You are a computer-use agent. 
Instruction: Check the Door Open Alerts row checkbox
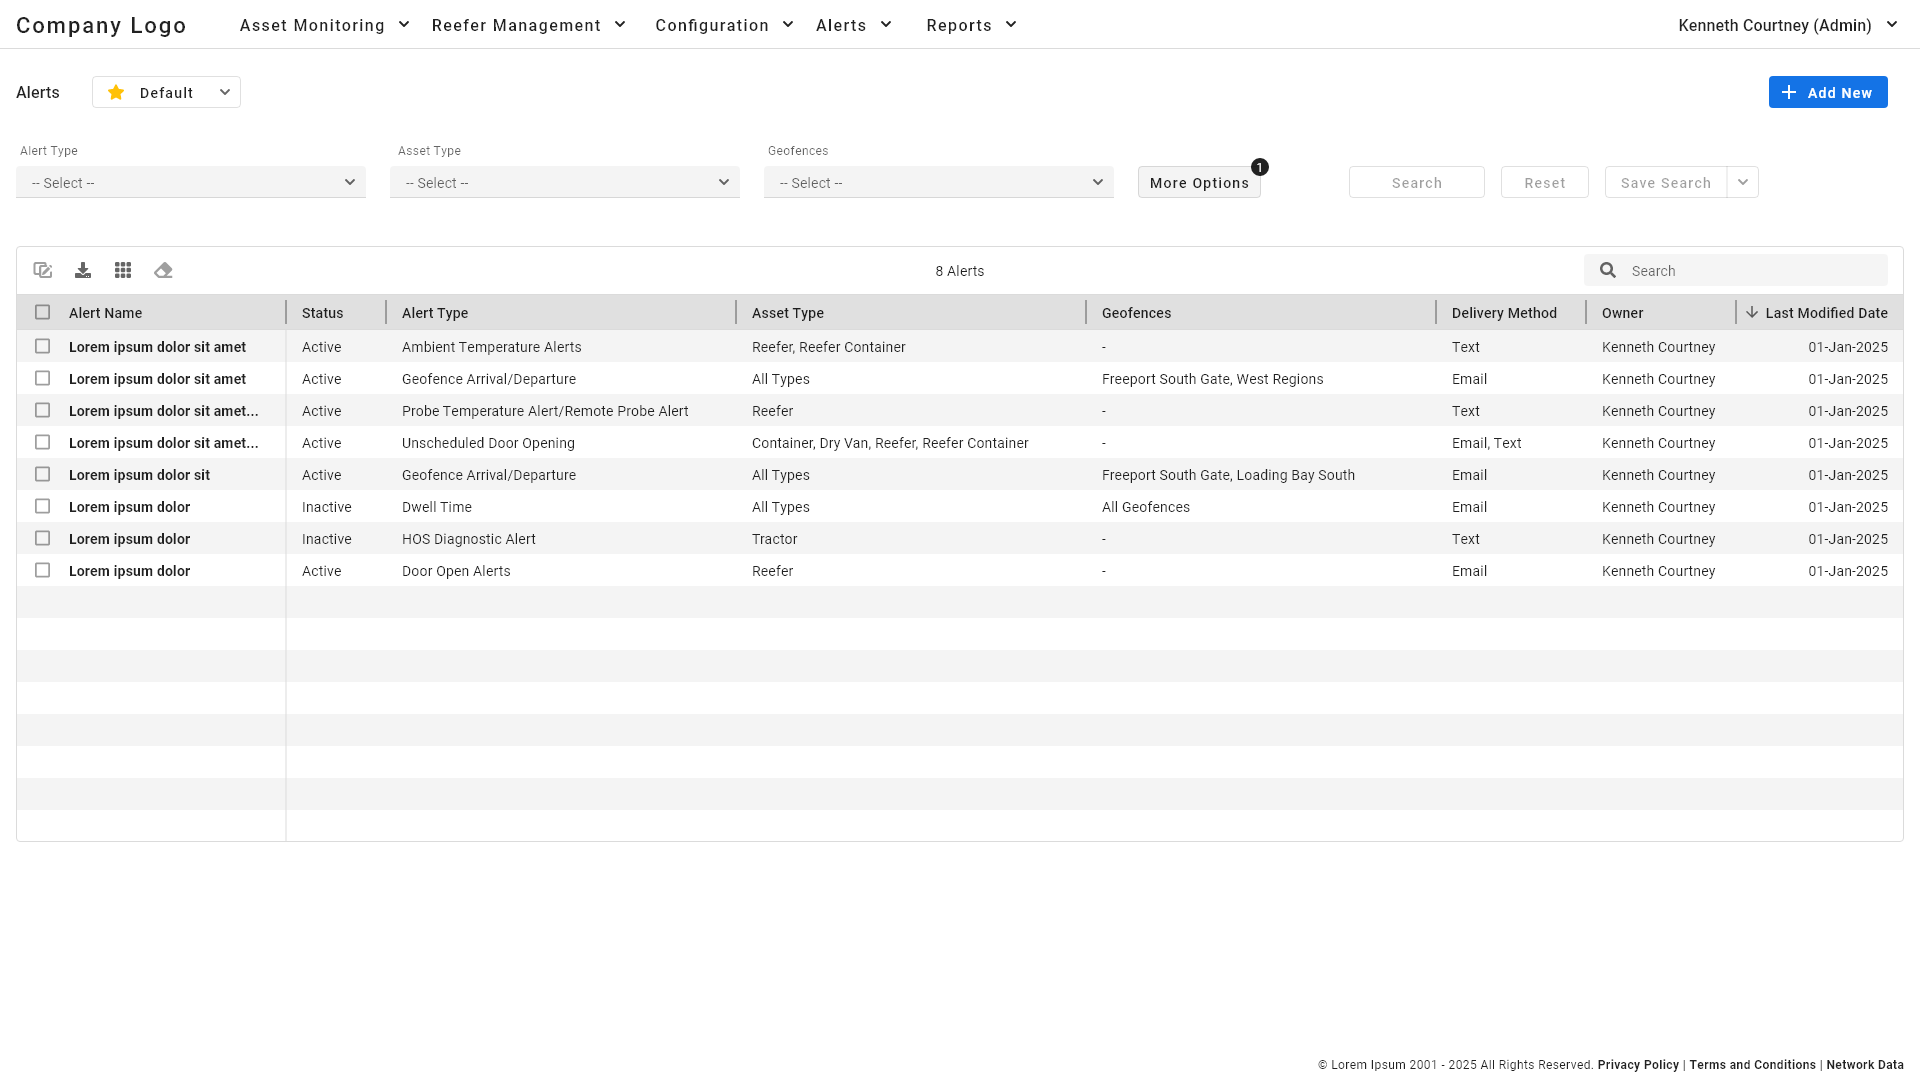42,570
